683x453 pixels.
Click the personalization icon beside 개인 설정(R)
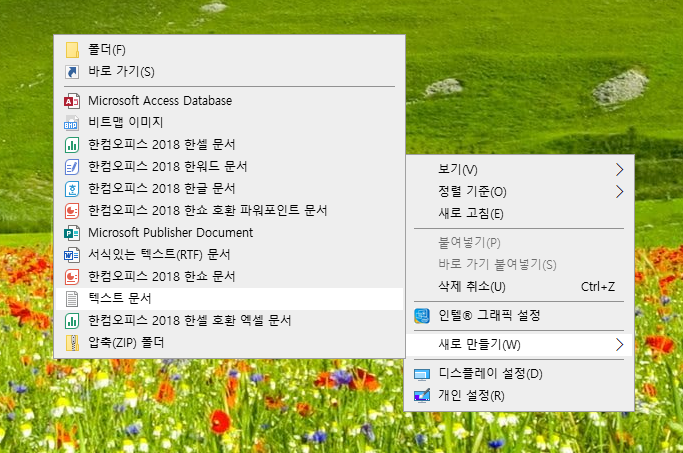tap(422, 396)
